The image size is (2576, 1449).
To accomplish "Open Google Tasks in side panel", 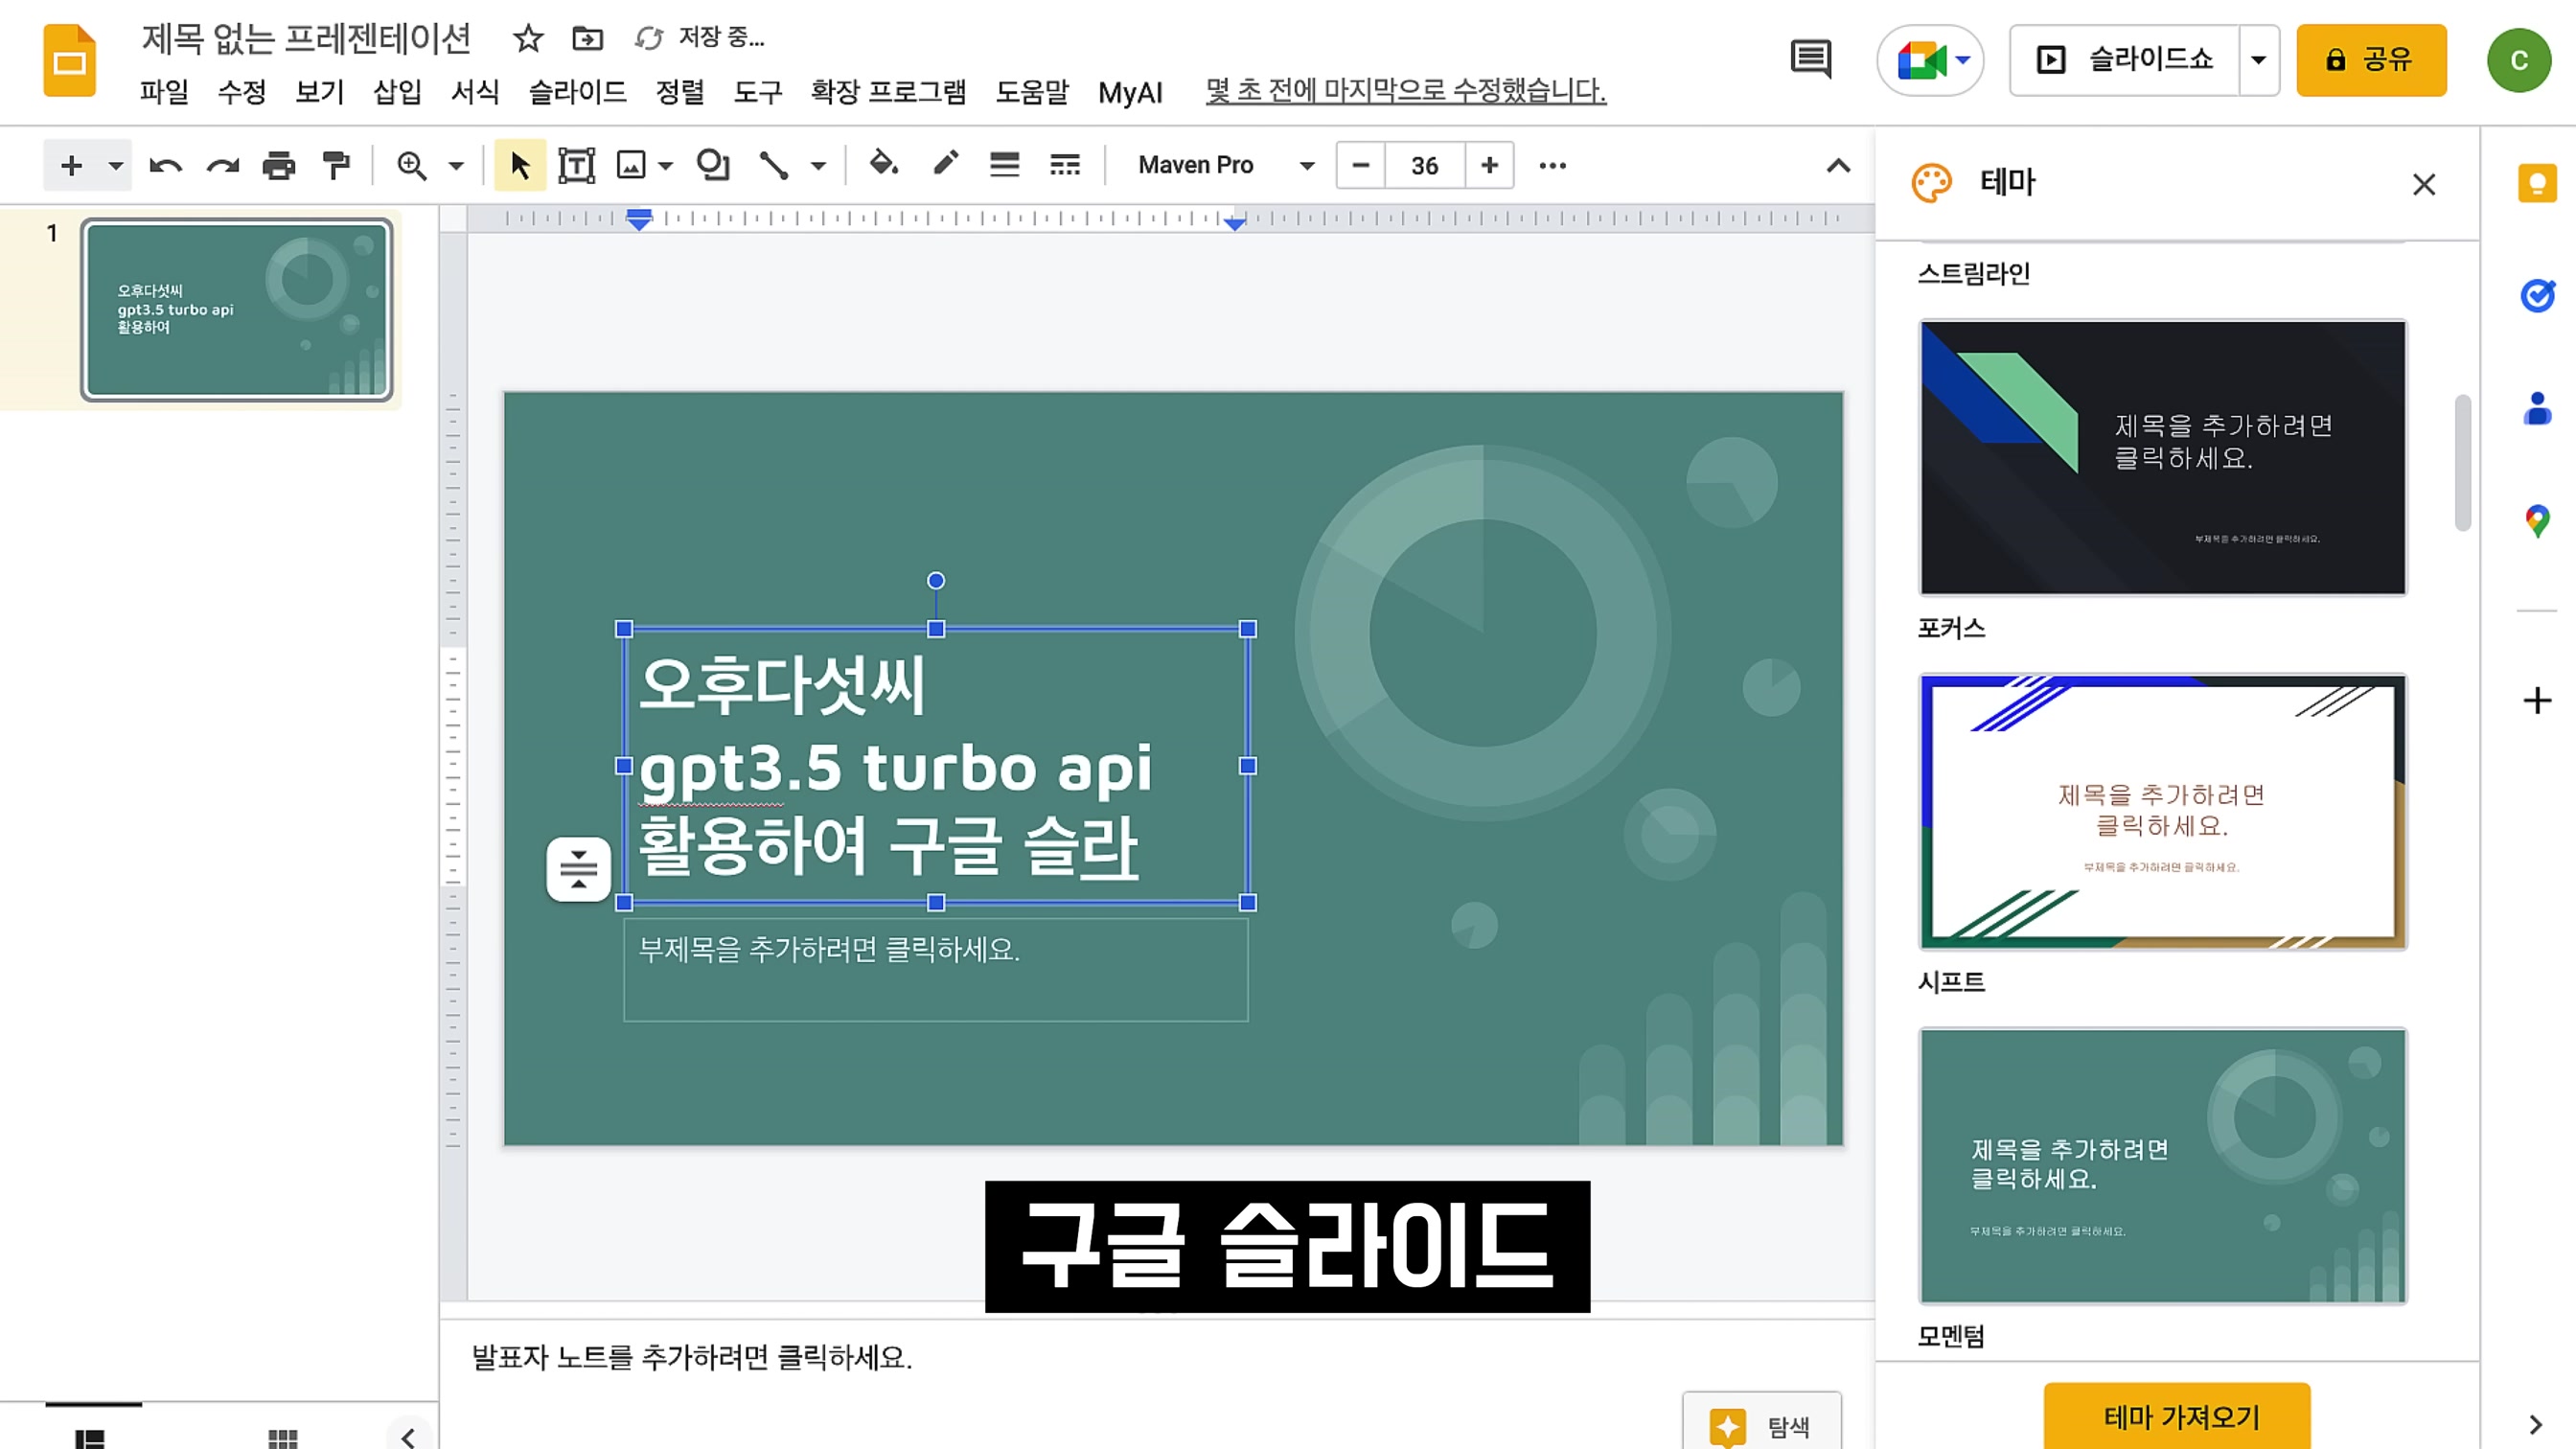I will point(2537,296).
